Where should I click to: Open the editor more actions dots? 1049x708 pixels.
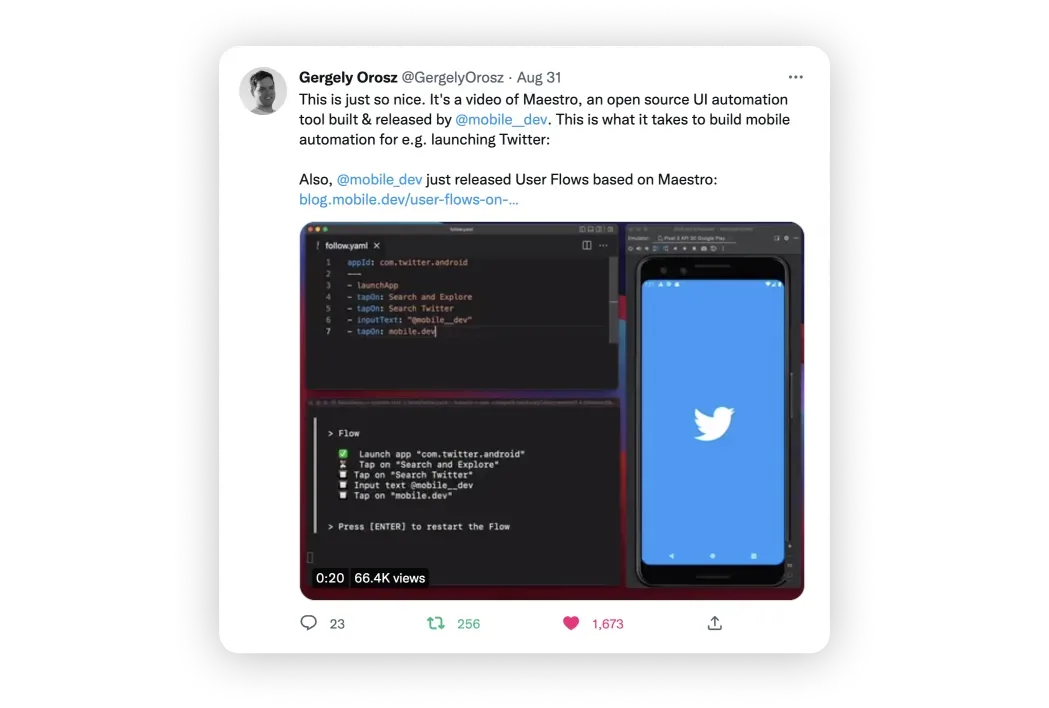[603, 246]
